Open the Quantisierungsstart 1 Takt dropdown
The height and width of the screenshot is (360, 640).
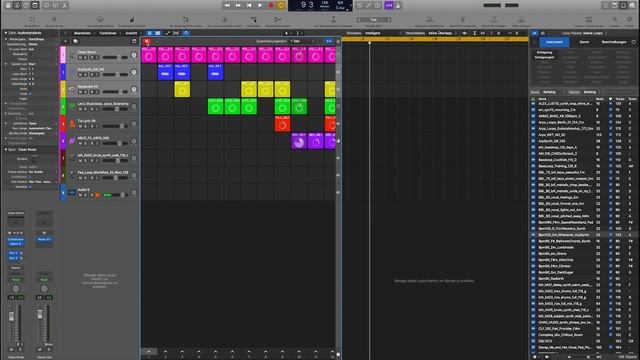[x=302, y=41]
